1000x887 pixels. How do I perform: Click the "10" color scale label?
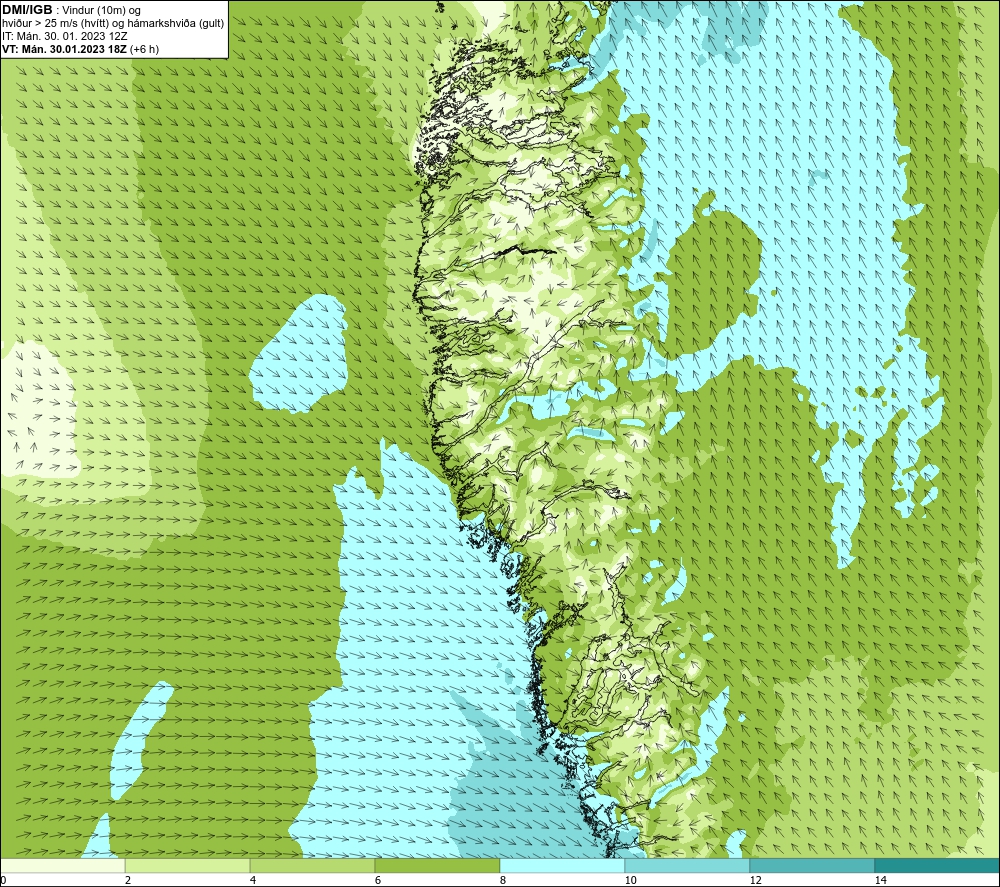tap(630, 880)
